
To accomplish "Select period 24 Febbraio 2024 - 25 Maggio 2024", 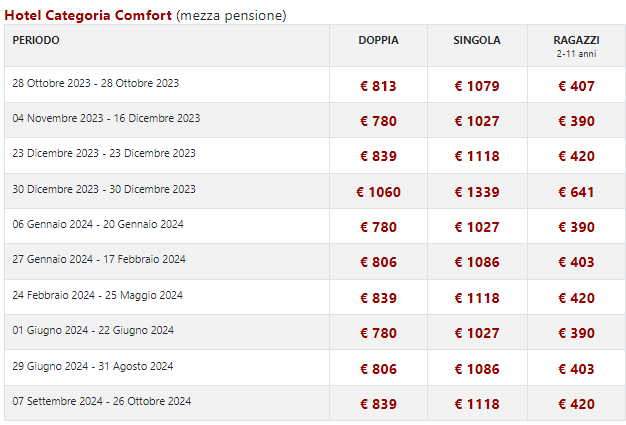I will [x=97, y=295].
